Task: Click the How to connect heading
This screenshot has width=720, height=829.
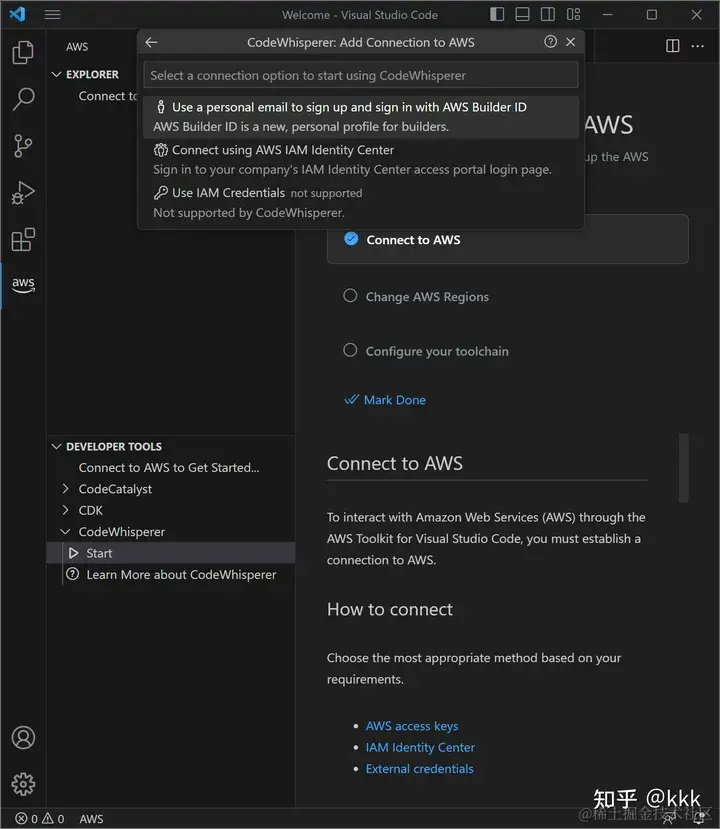Action: tap(390, 610)
